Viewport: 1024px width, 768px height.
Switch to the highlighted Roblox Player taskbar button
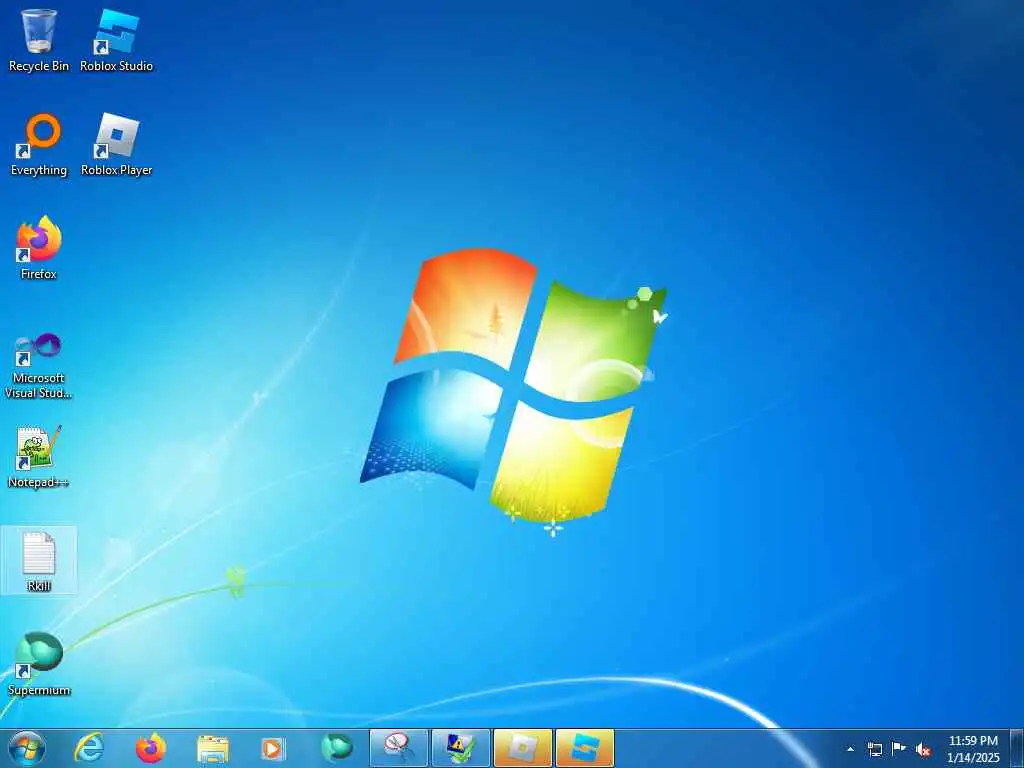pyautogui.click(x=522, y=748)
